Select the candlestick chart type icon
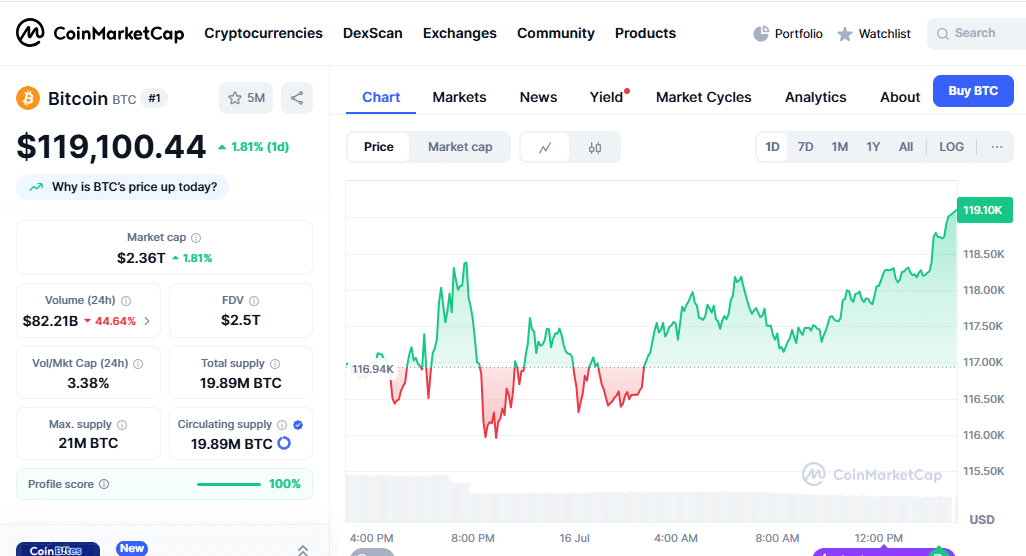 pos(595,147)
